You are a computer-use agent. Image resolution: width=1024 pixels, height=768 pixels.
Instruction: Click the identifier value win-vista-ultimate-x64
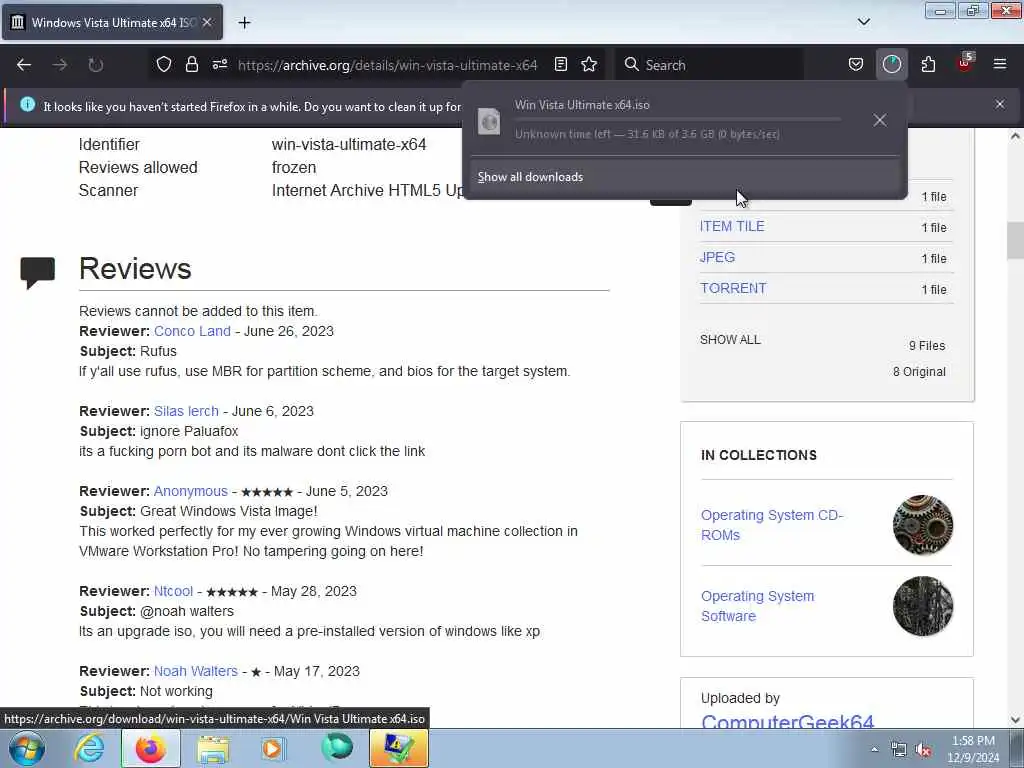349,144
